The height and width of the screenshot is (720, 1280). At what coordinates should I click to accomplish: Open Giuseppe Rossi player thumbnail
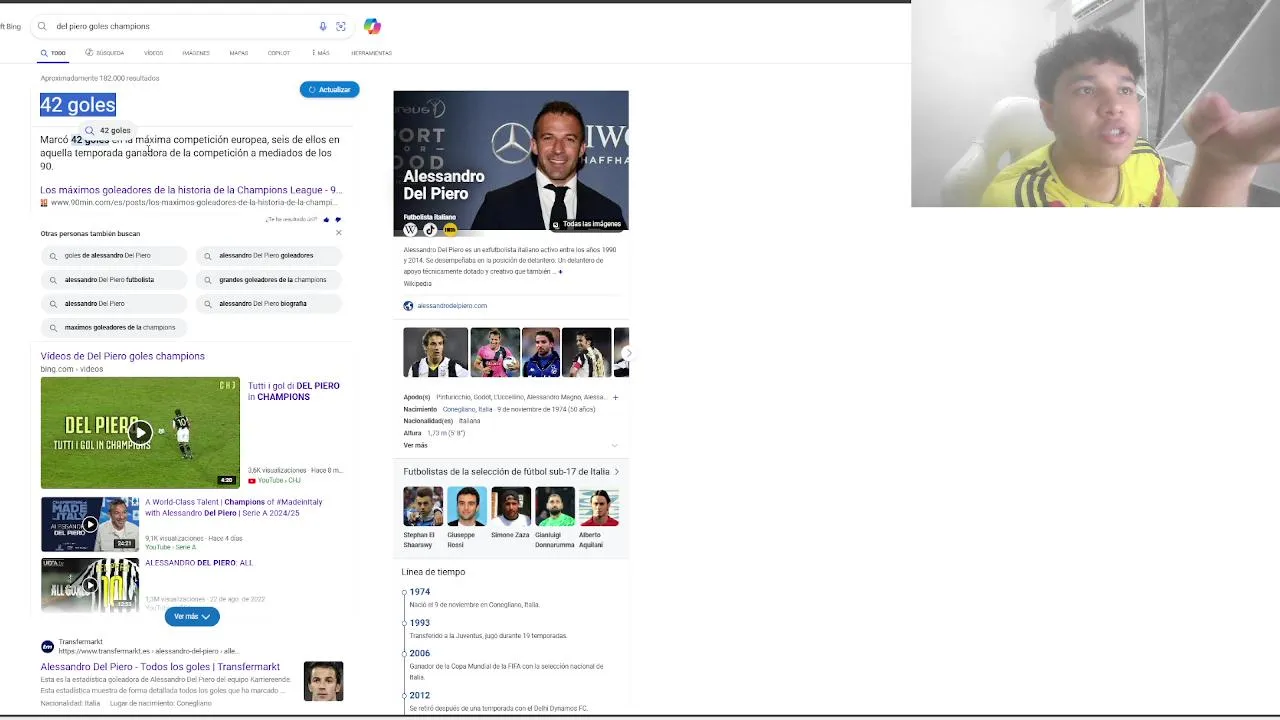[x=466, y=507]
